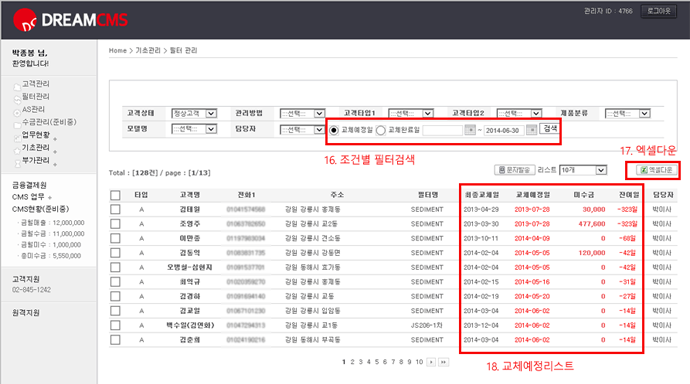
Task: Open the 제품분류 dropdown
Action: (x=628, y=113)
